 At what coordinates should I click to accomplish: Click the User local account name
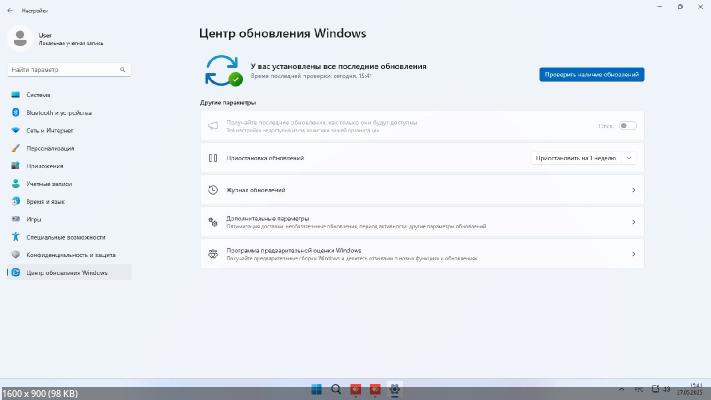click(x=45, y=35)
